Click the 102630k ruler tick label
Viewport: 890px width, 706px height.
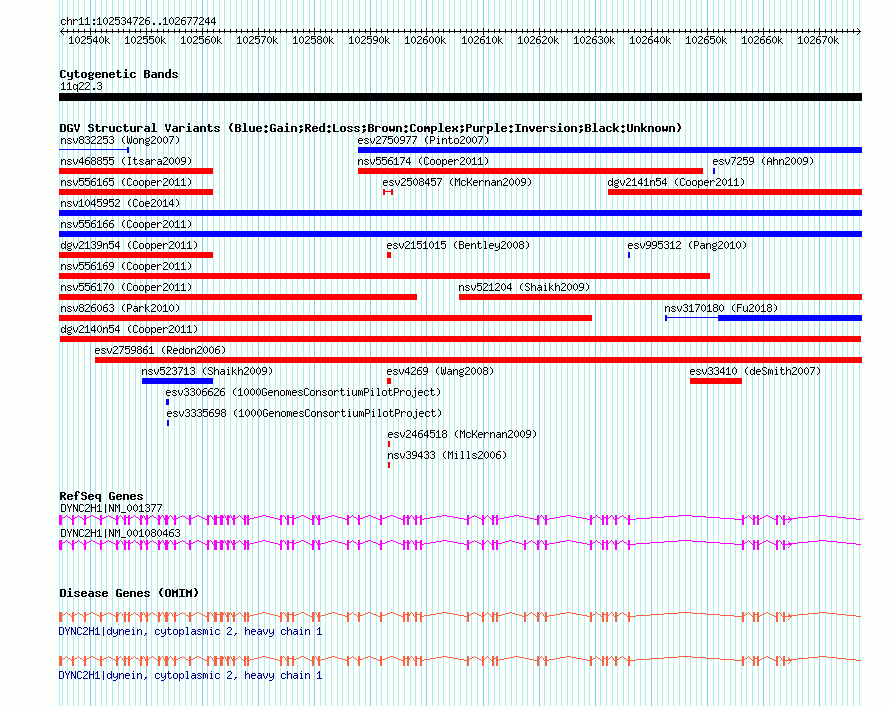[x=594, y=40]
